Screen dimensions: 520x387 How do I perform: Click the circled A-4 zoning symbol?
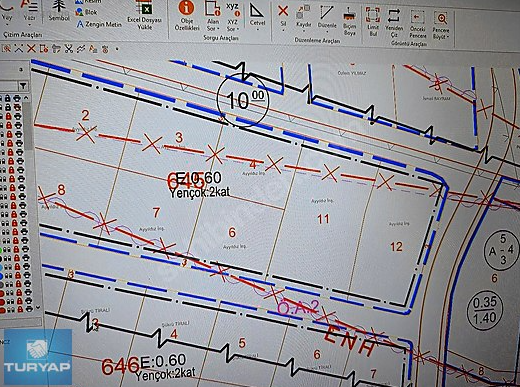coord(502,251)
